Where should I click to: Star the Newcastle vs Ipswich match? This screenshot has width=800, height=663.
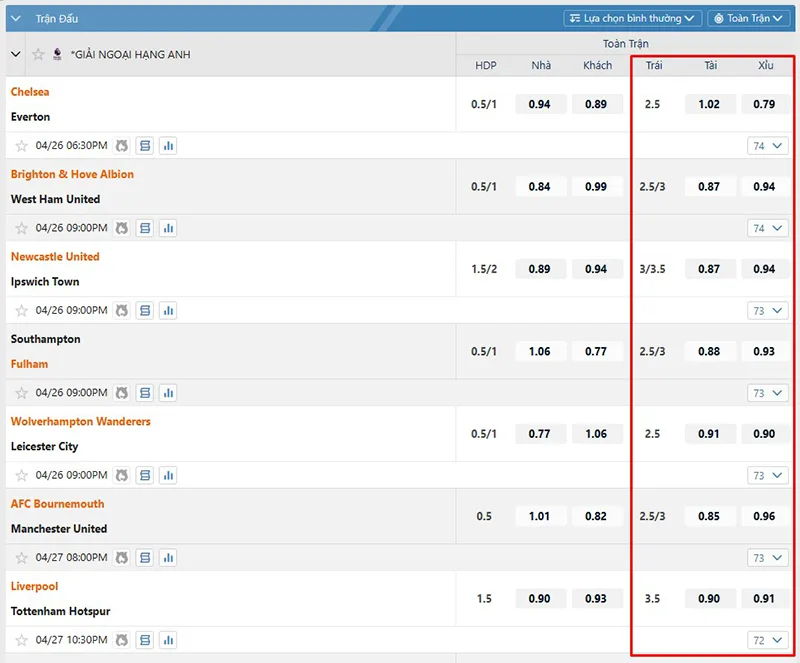tap(21, 310)
